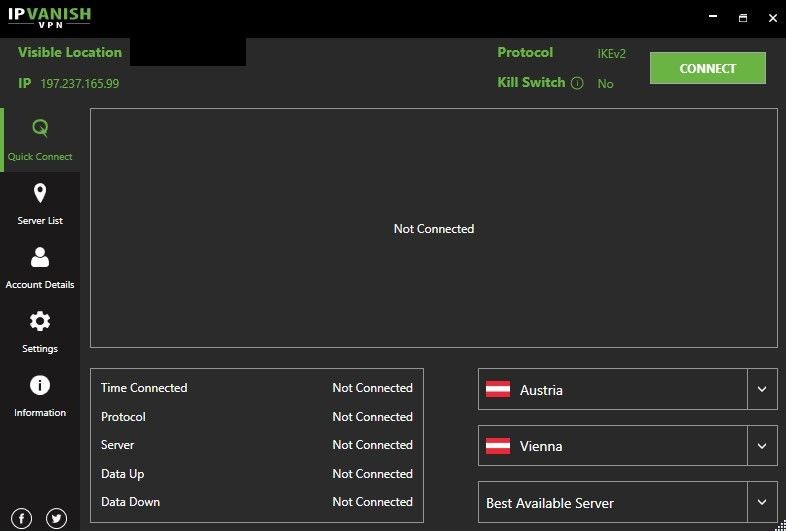786x531 pixels.
Task: Click the Server row label in stats
Action: tap(117, 445)
